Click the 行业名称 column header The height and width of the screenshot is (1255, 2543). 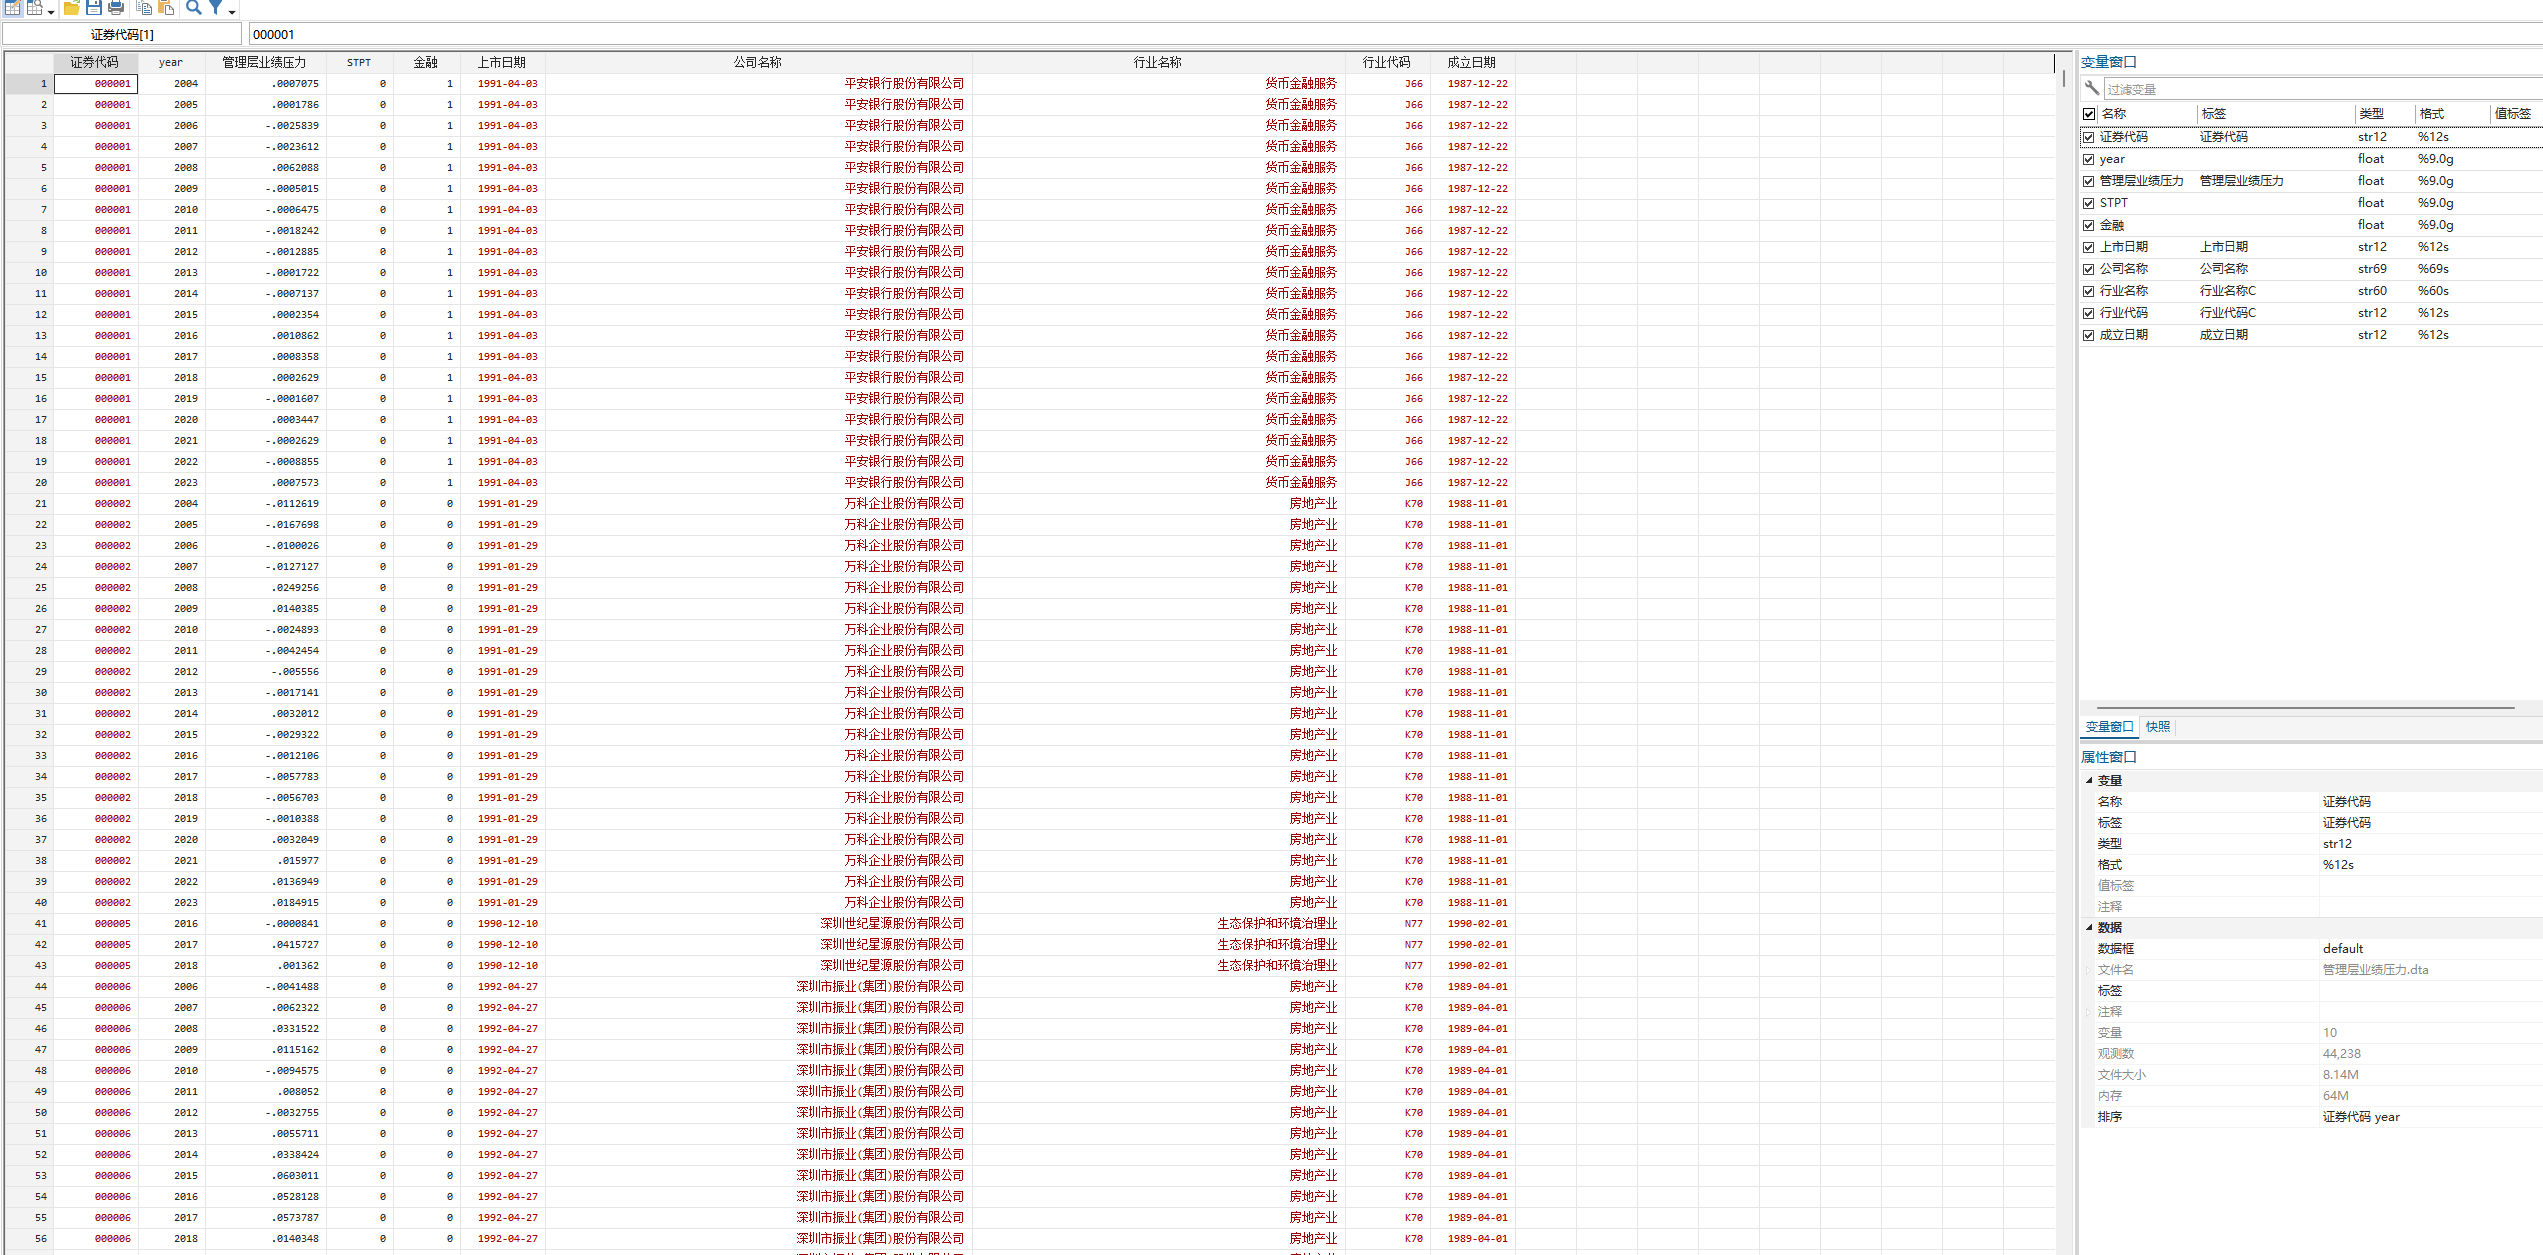1157,62
